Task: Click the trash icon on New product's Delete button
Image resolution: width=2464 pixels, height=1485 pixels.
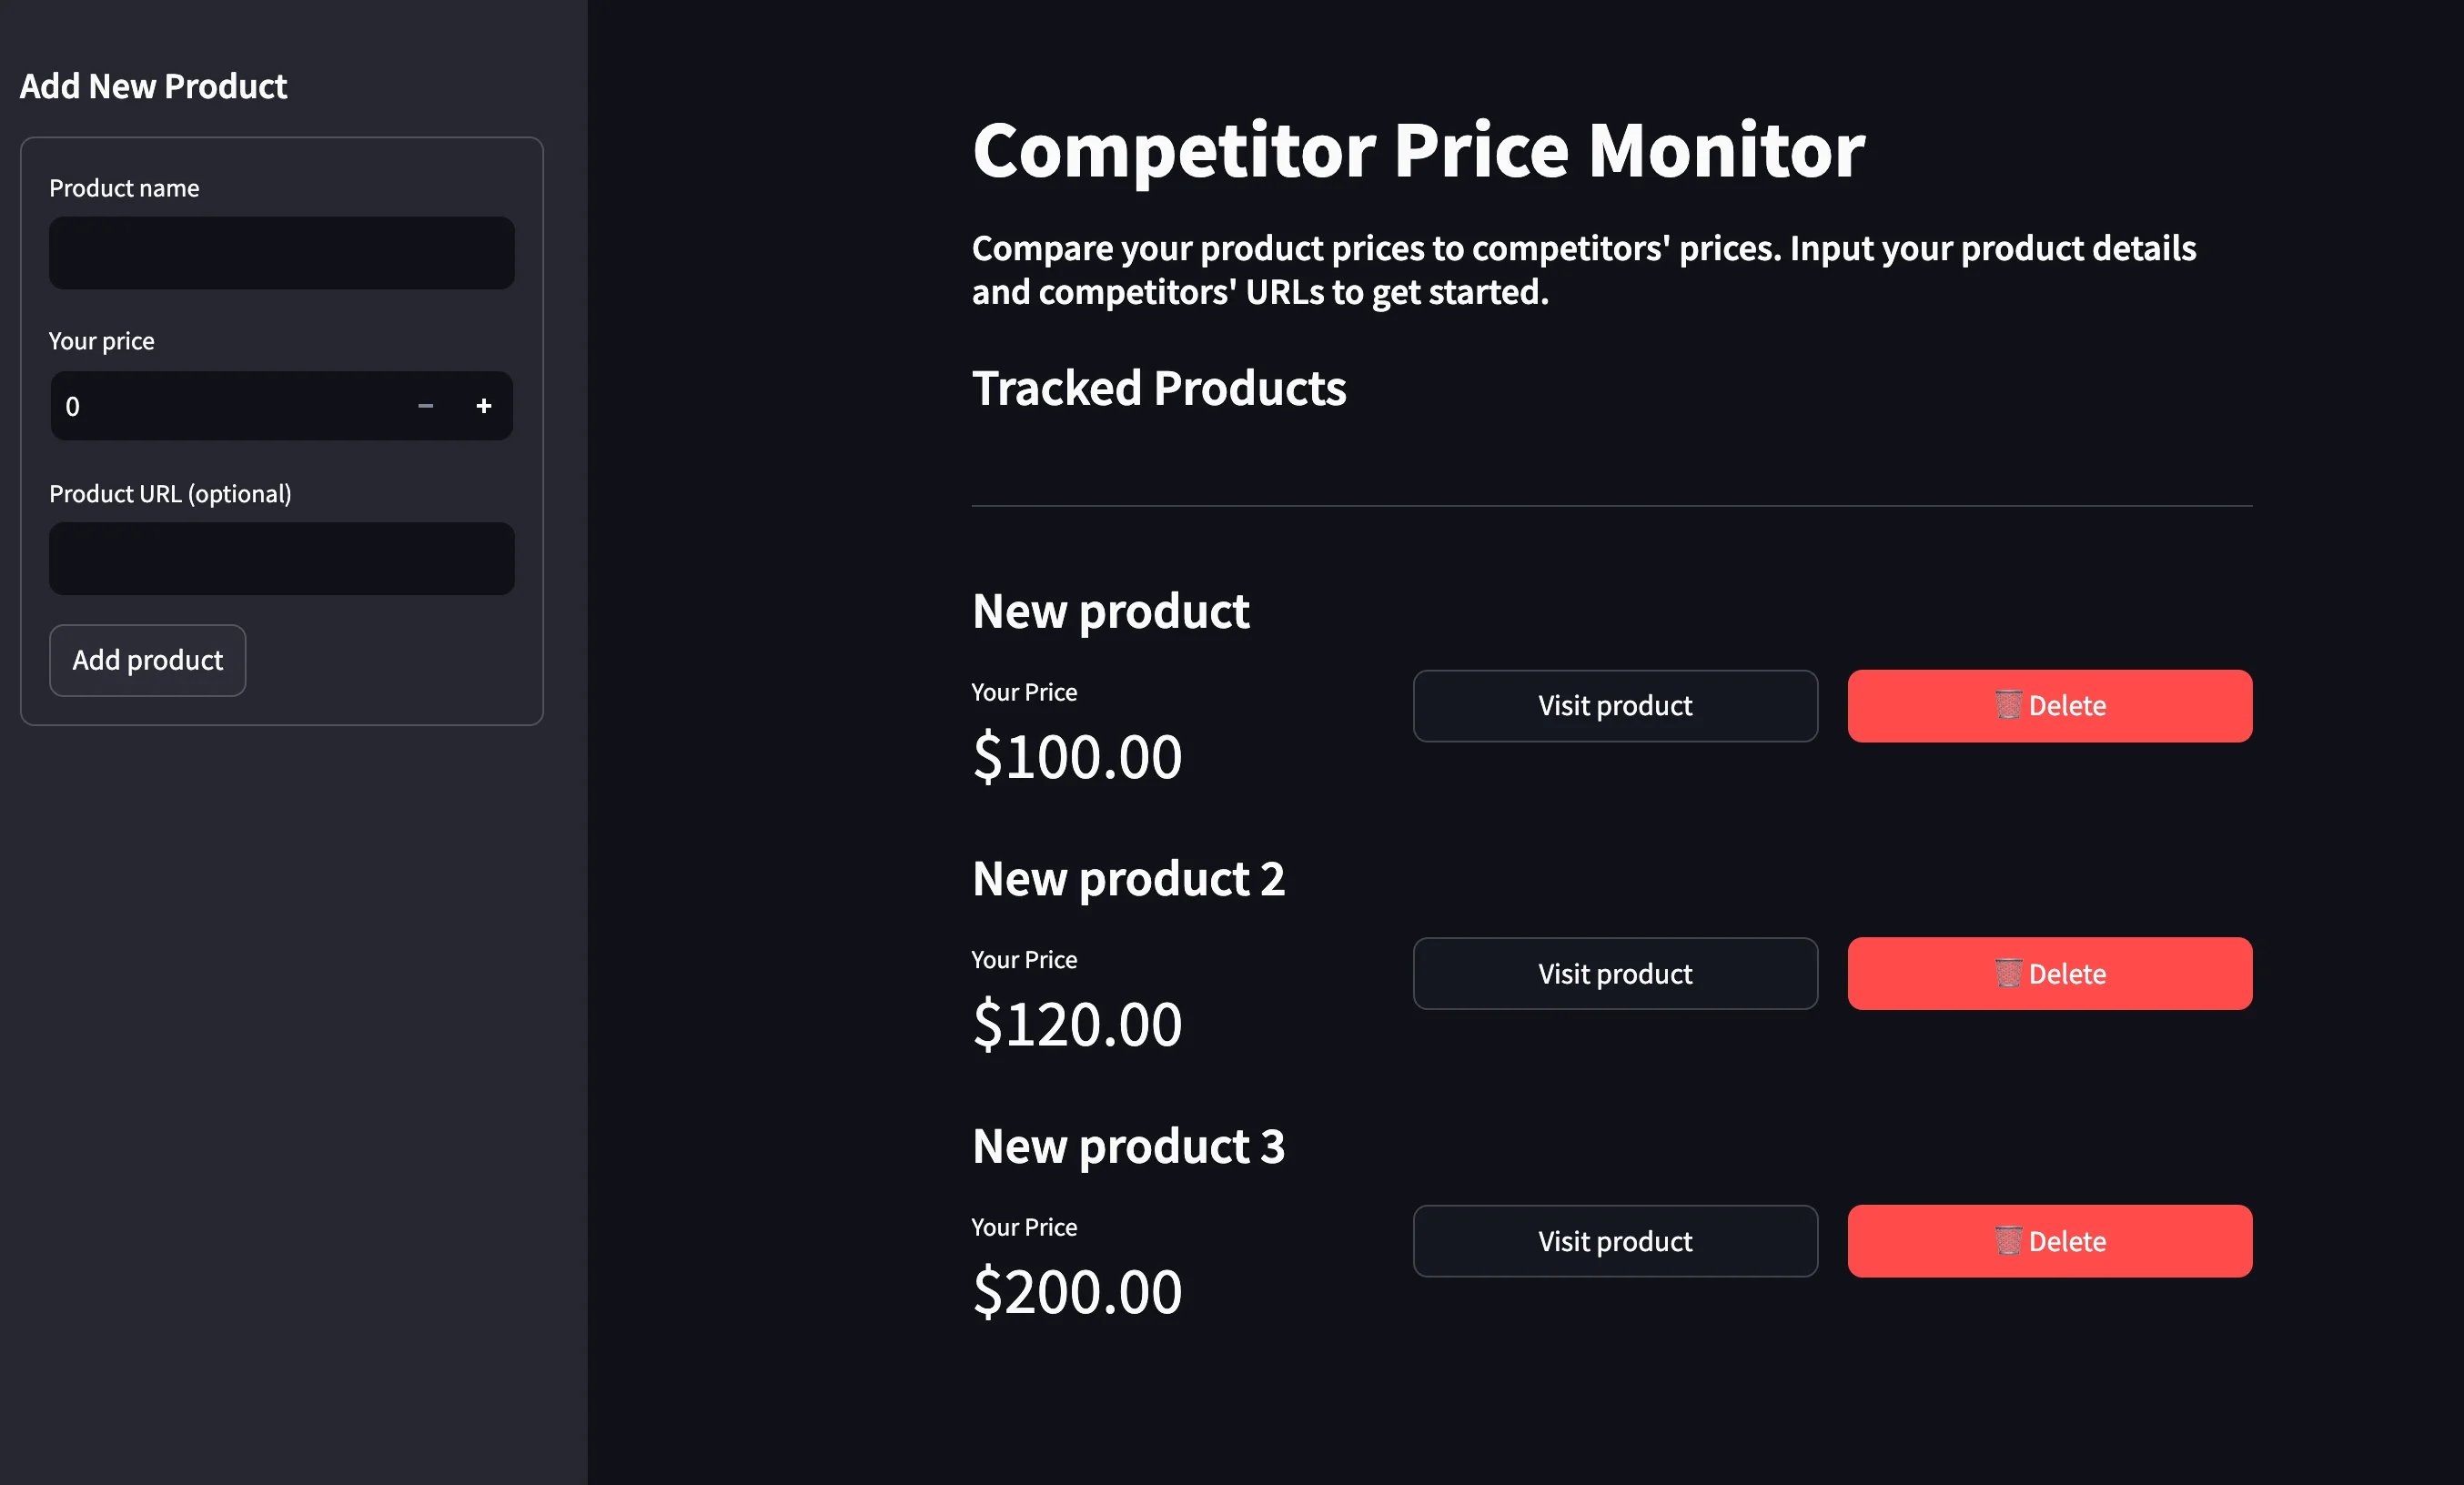Action: click(2007, 705)
